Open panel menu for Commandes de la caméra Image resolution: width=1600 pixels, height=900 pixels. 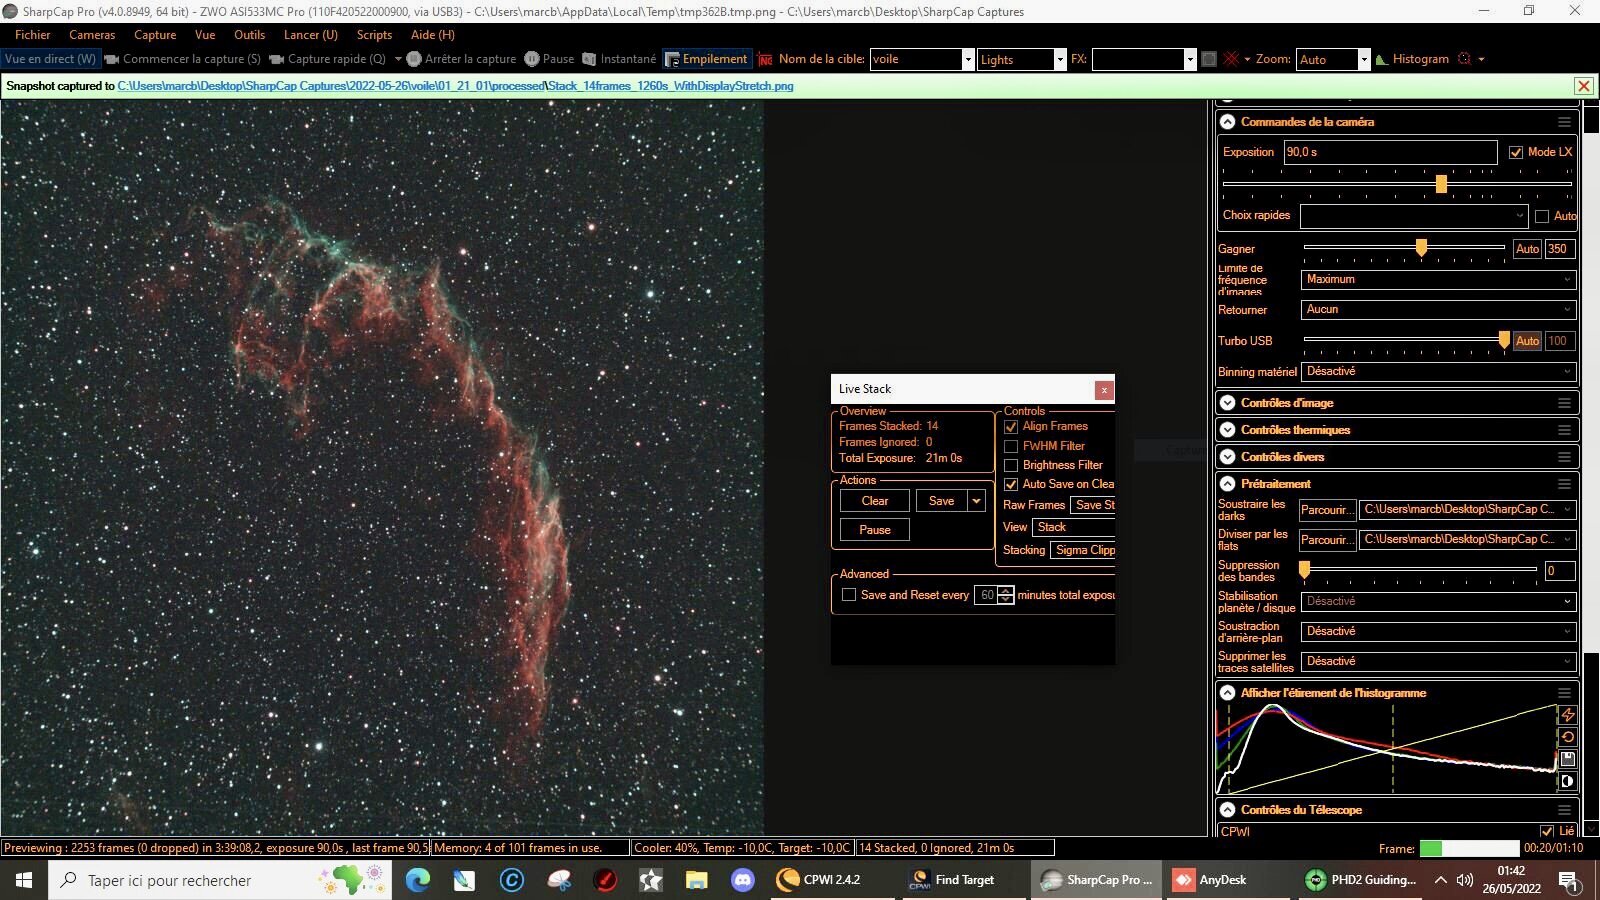click(1564, 122)
